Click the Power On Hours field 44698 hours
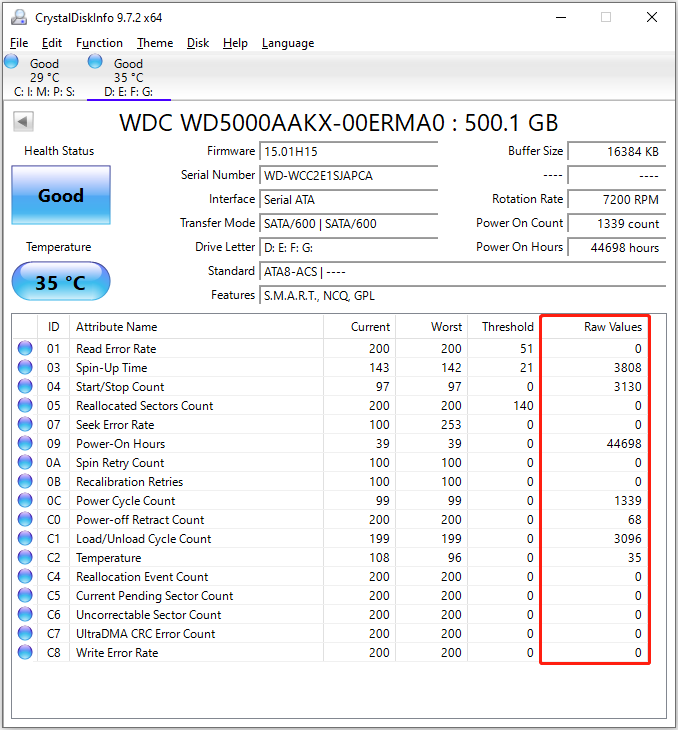 [617, 248]
